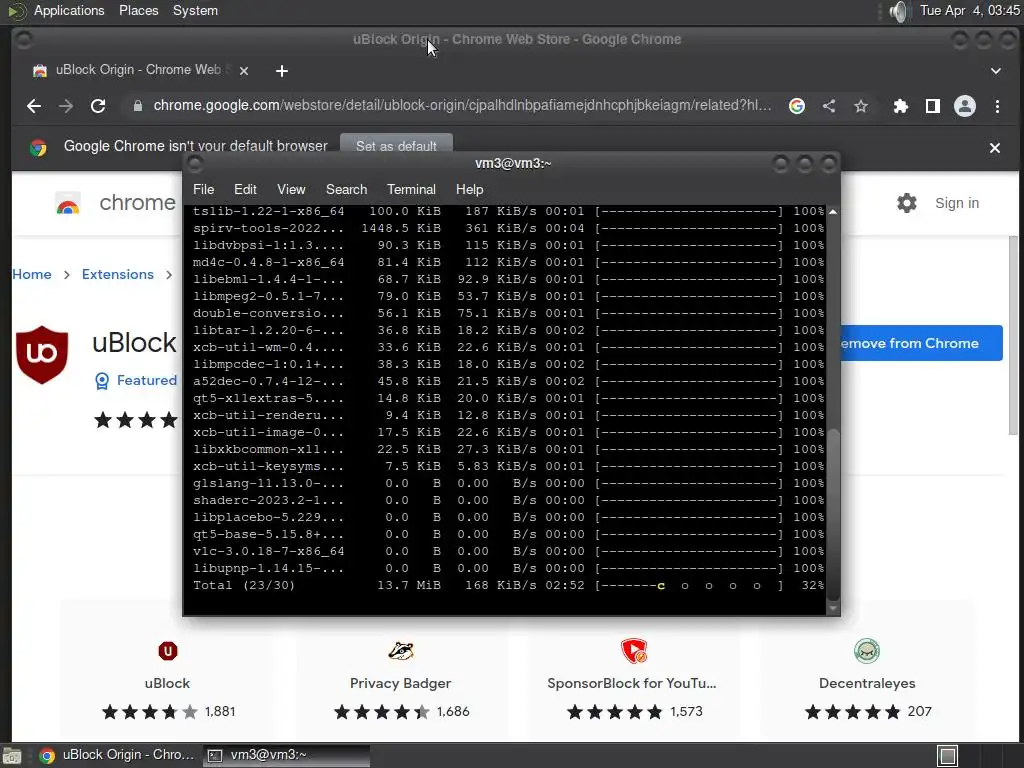Open the Extensions breadcrumb link
This screenshot has width=1024, height=768.
[118, 274]
